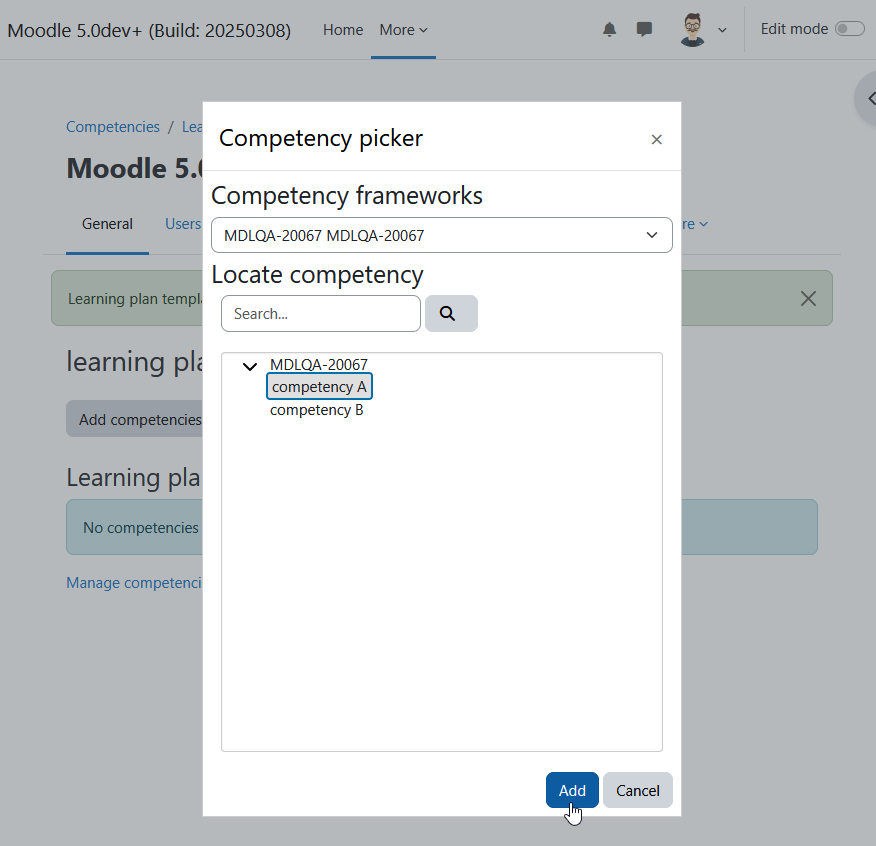This screenshot has height=846, width=876.
Task: Open the More navigation menu
Action: [403, 30]
